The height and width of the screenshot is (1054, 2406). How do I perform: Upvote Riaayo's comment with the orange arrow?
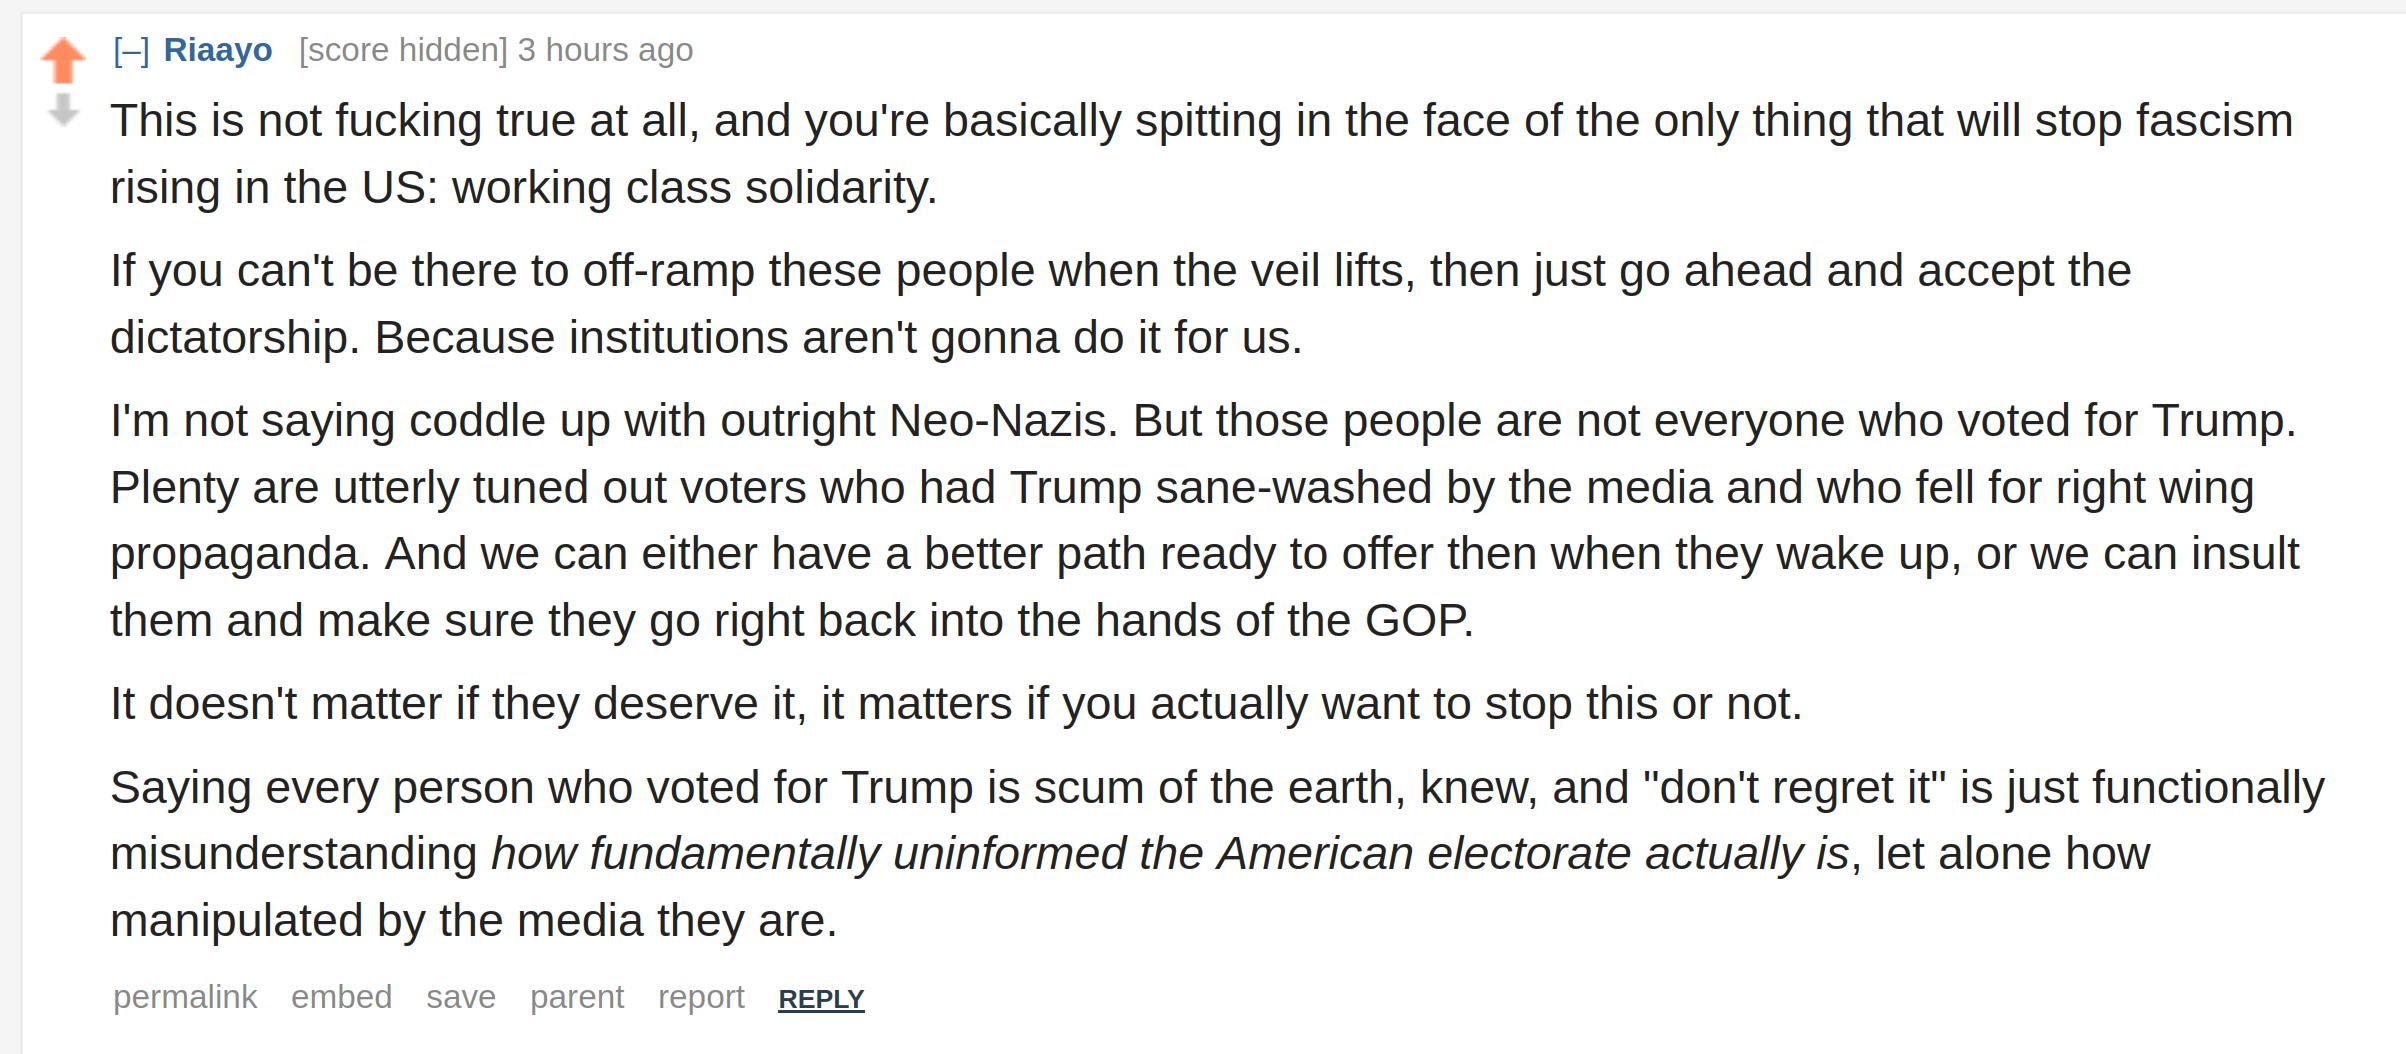(x=63, y=60)
